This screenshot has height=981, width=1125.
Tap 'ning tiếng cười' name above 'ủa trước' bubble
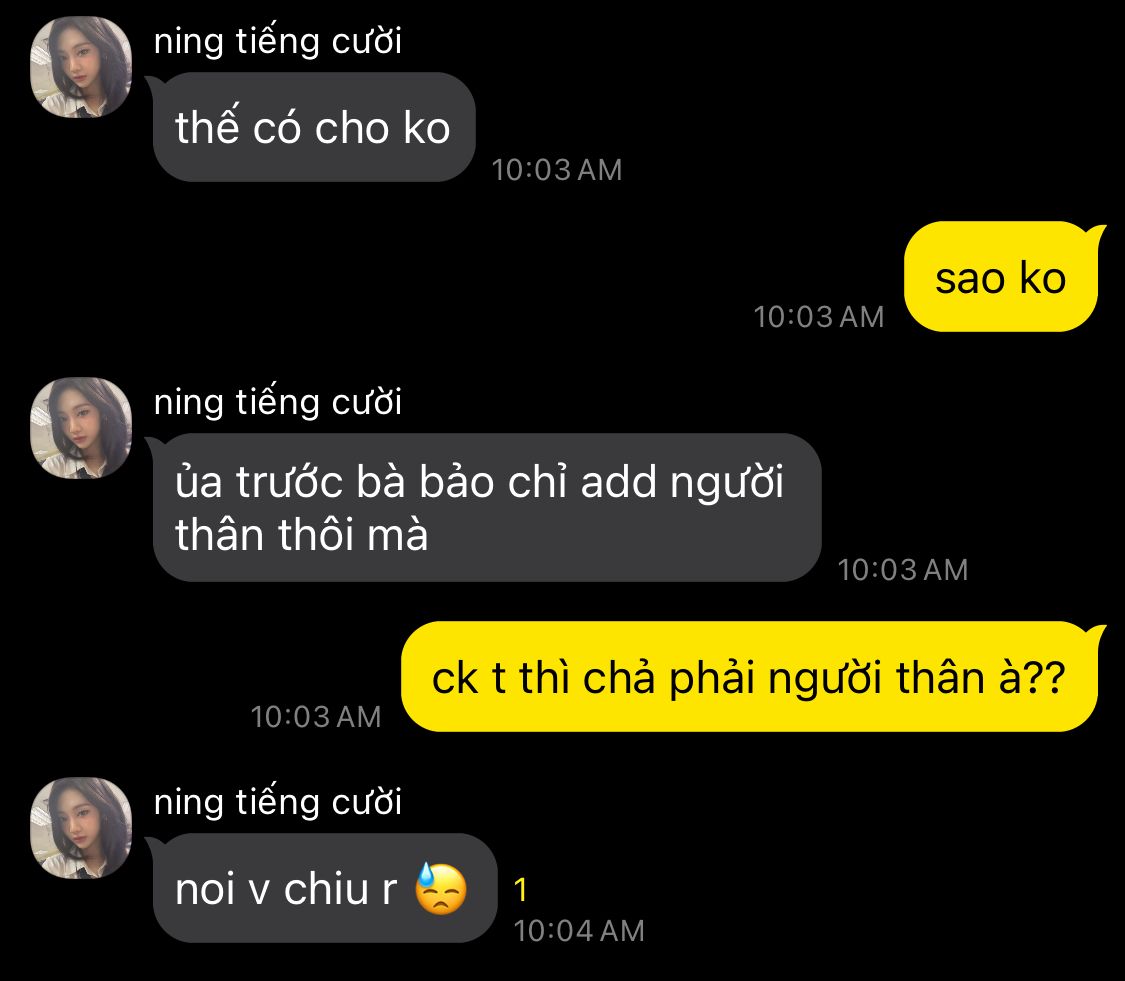tap(278, 402)
